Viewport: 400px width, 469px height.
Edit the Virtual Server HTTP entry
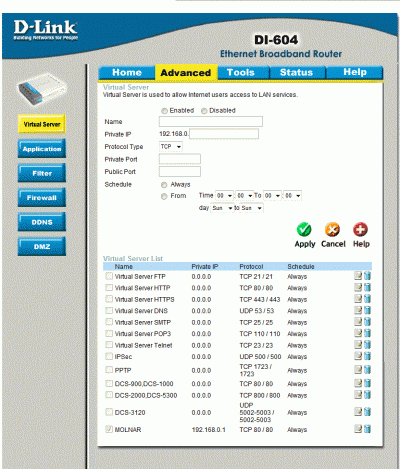tap(358, 287)
